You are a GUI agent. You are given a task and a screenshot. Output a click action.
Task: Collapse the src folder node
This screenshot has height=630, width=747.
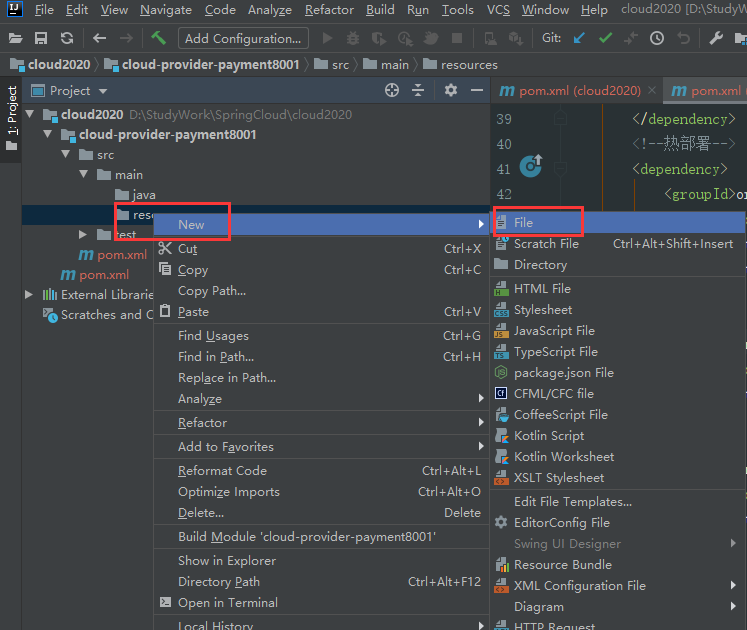pyautogui.click(x=66, y=154)
